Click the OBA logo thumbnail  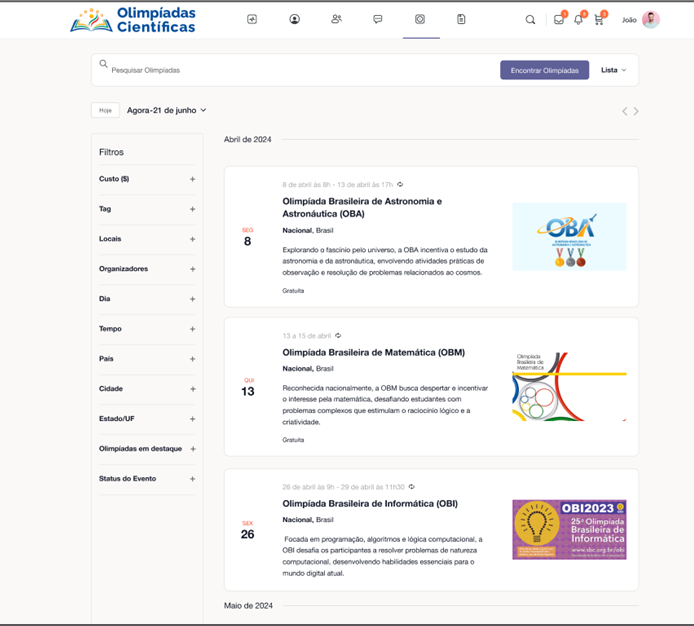pos(569,236)
